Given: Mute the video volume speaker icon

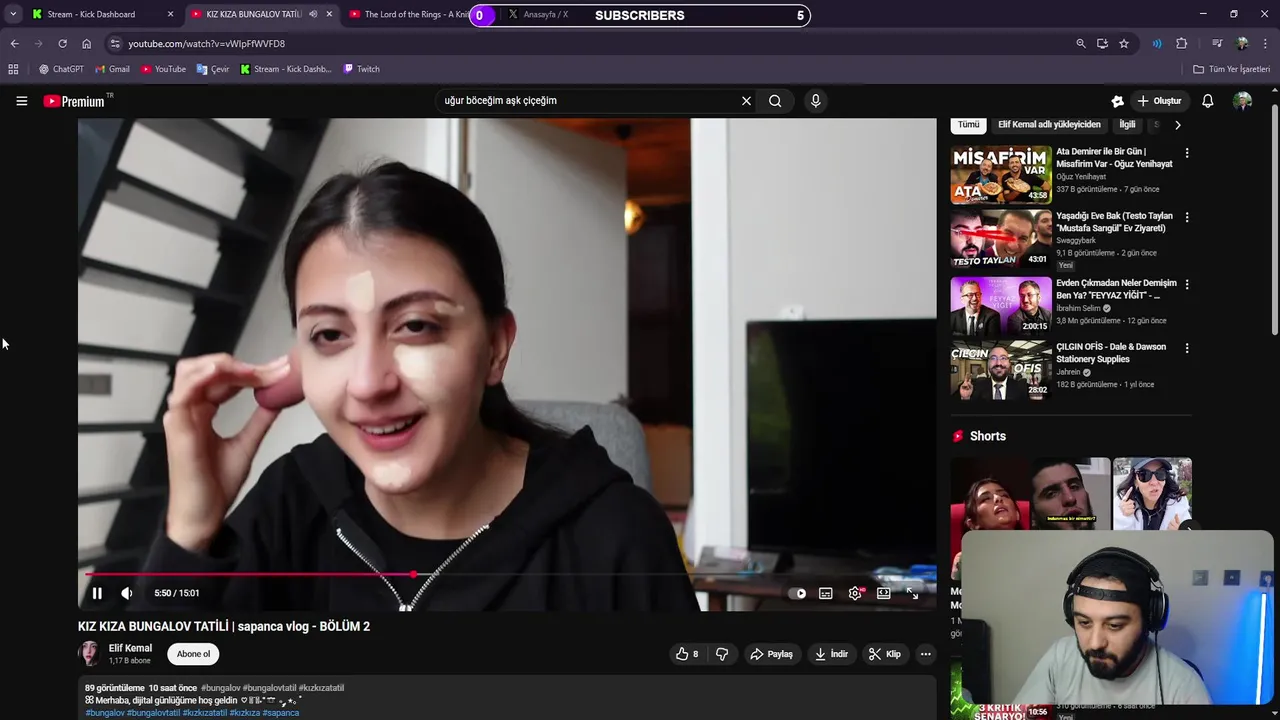Looking at the screenshot, I should [x=127, y=593].
